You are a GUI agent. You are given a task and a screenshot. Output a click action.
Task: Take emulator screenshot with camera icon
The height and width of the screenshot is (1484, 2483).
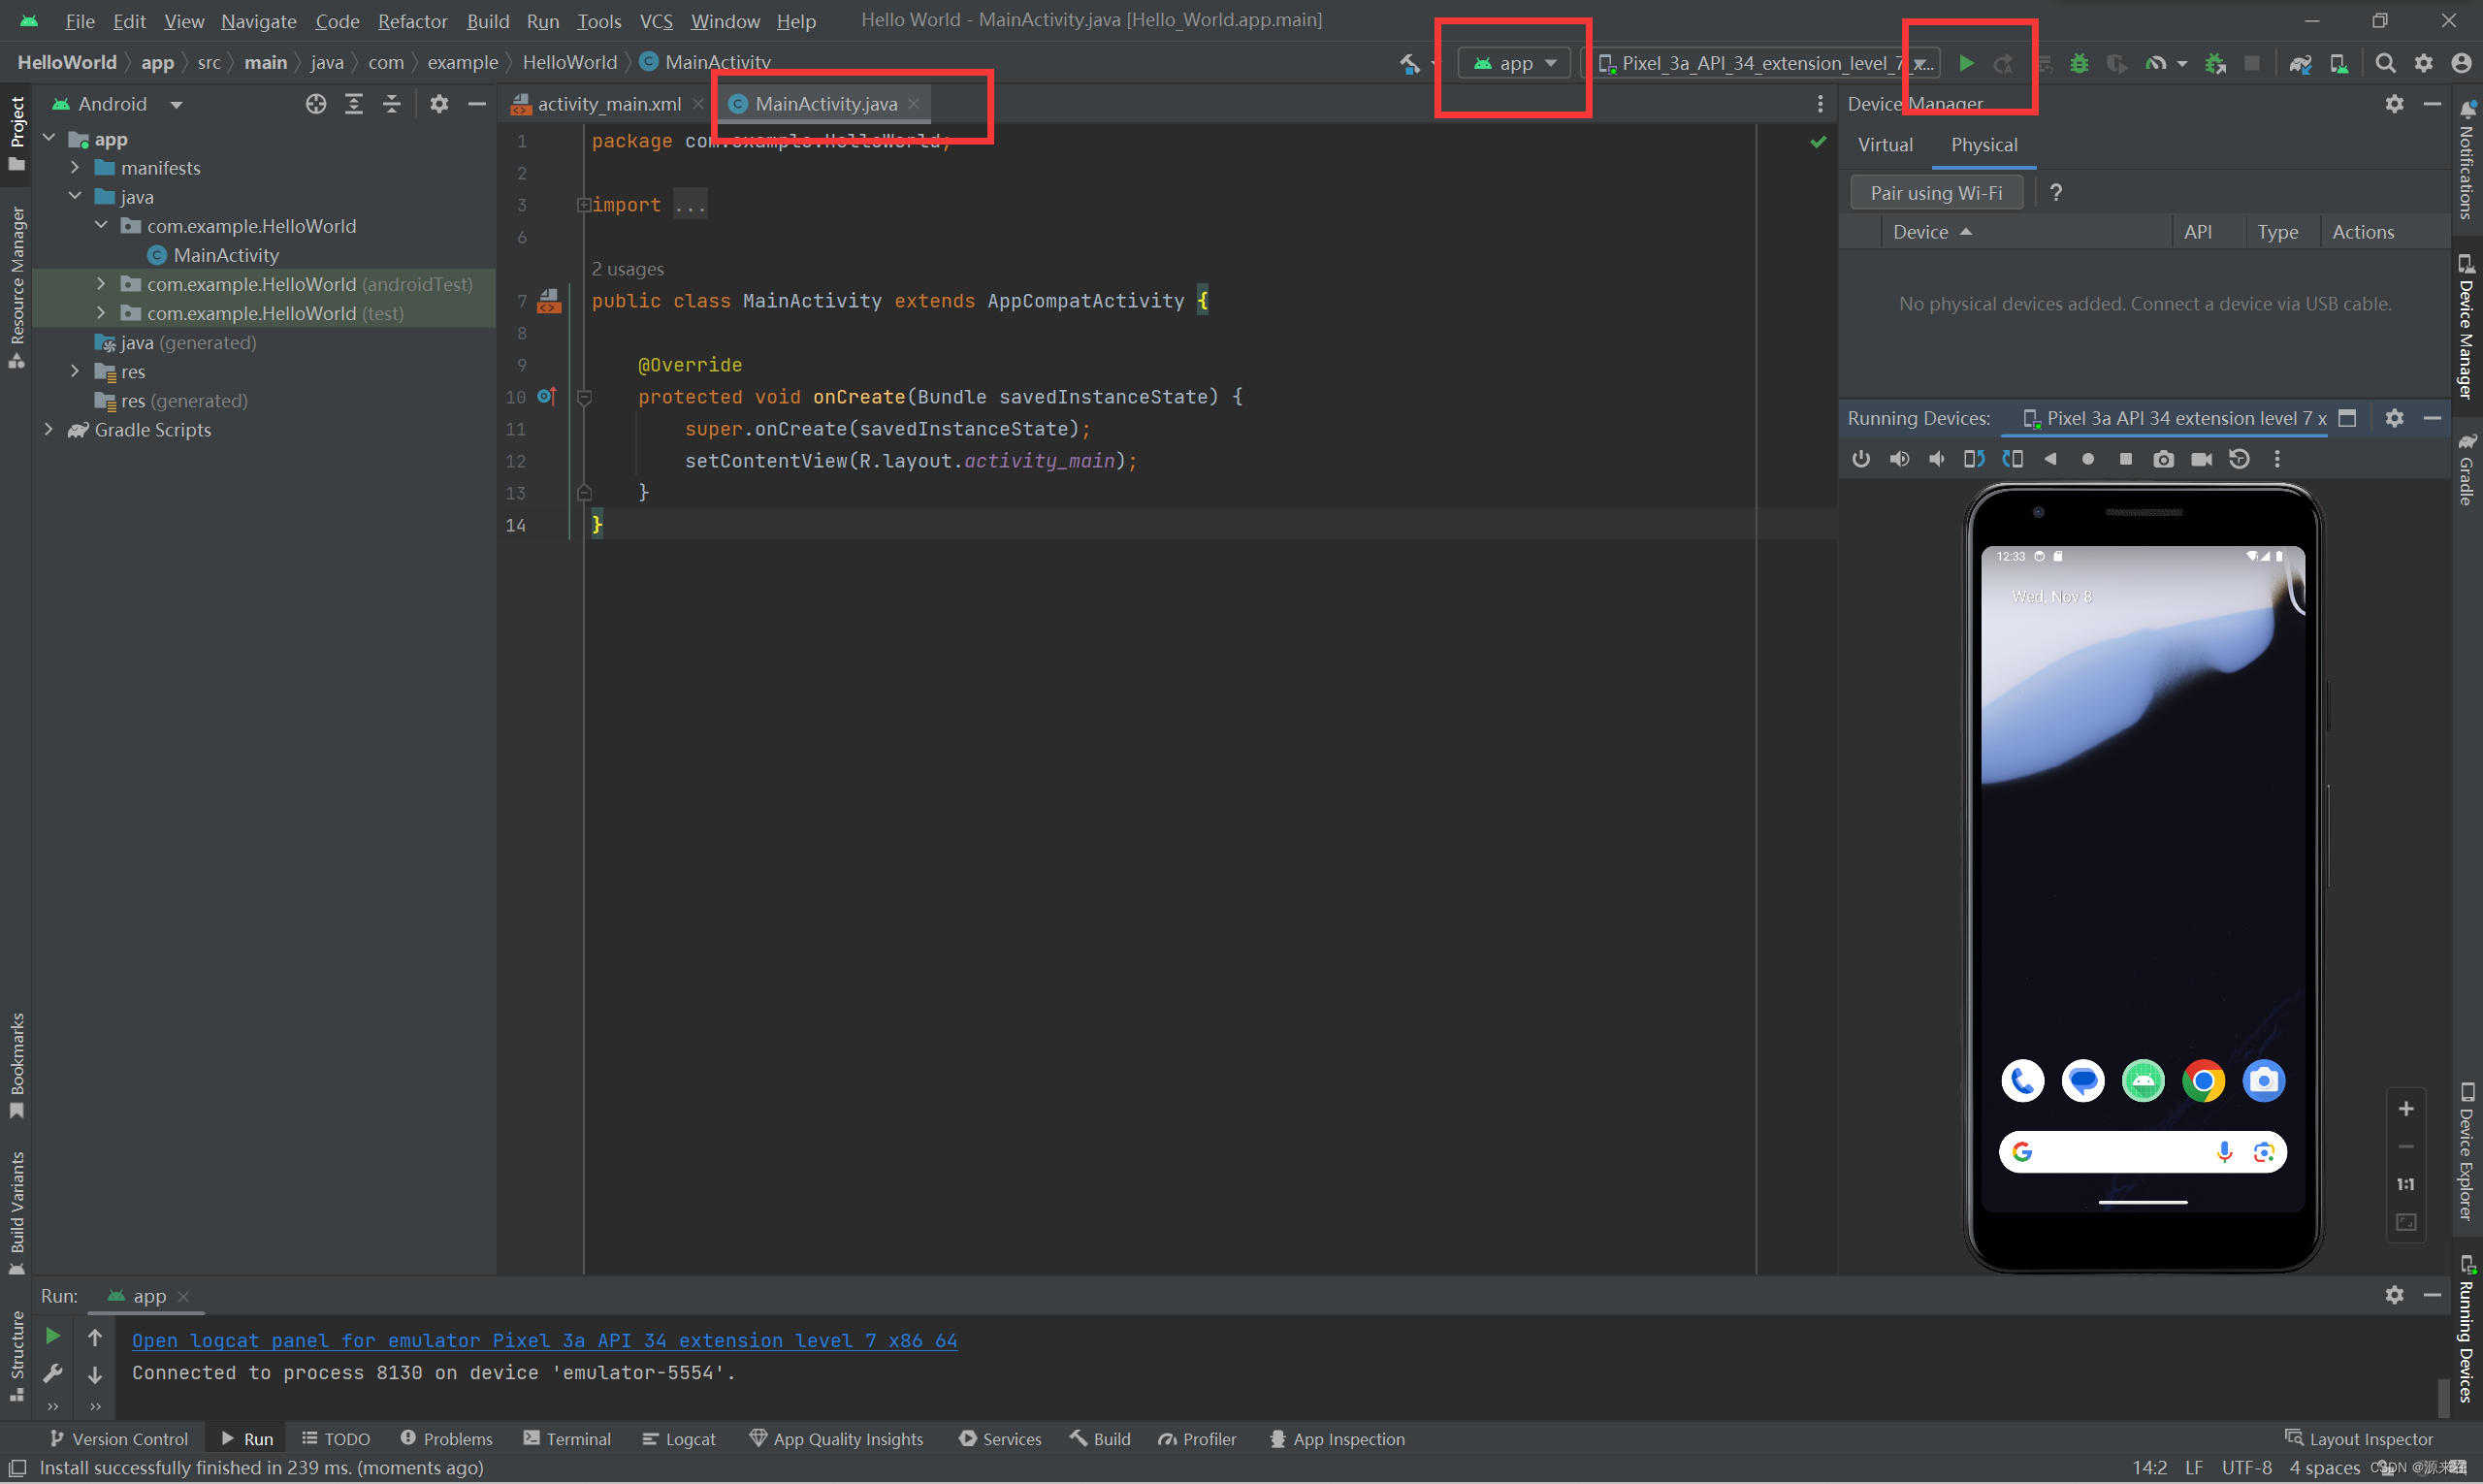click(x=2163, y=459)
